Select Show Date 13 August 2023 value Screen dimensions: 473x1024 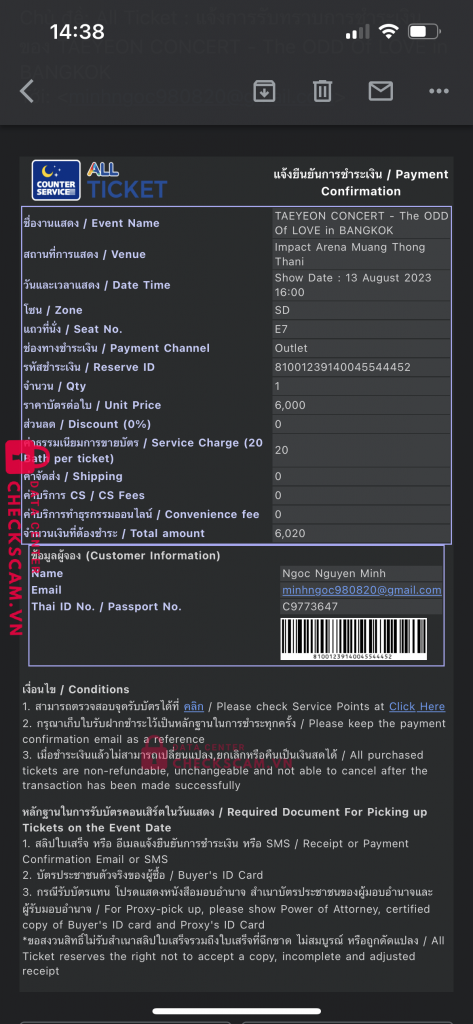tap(361, 285)
